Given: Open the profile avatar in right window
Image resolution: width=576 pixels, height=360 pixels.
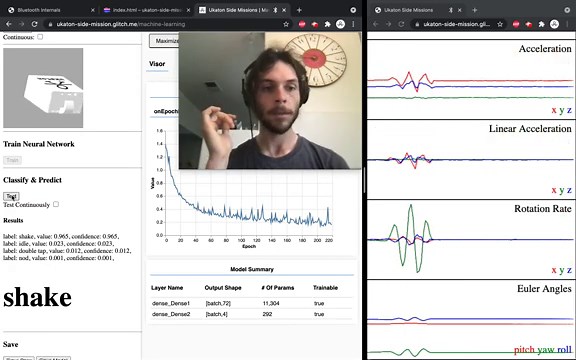Looking at the screenshot, I should point(554,24).
